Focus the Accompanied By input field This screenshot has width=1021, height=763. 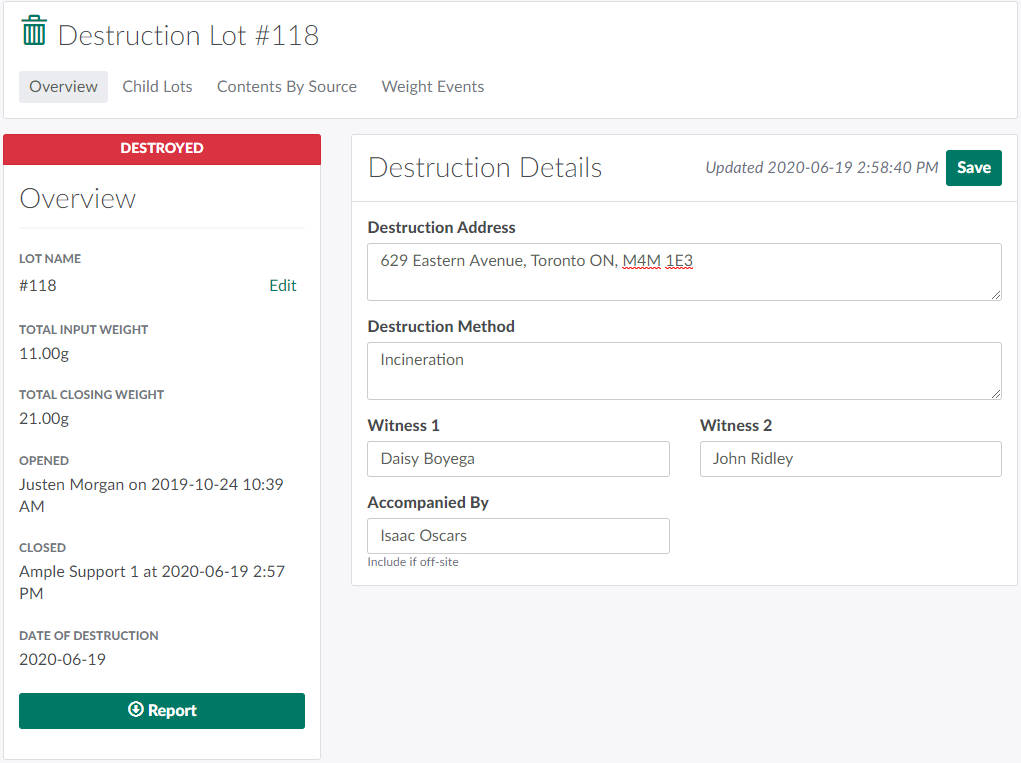click(518, 536)
